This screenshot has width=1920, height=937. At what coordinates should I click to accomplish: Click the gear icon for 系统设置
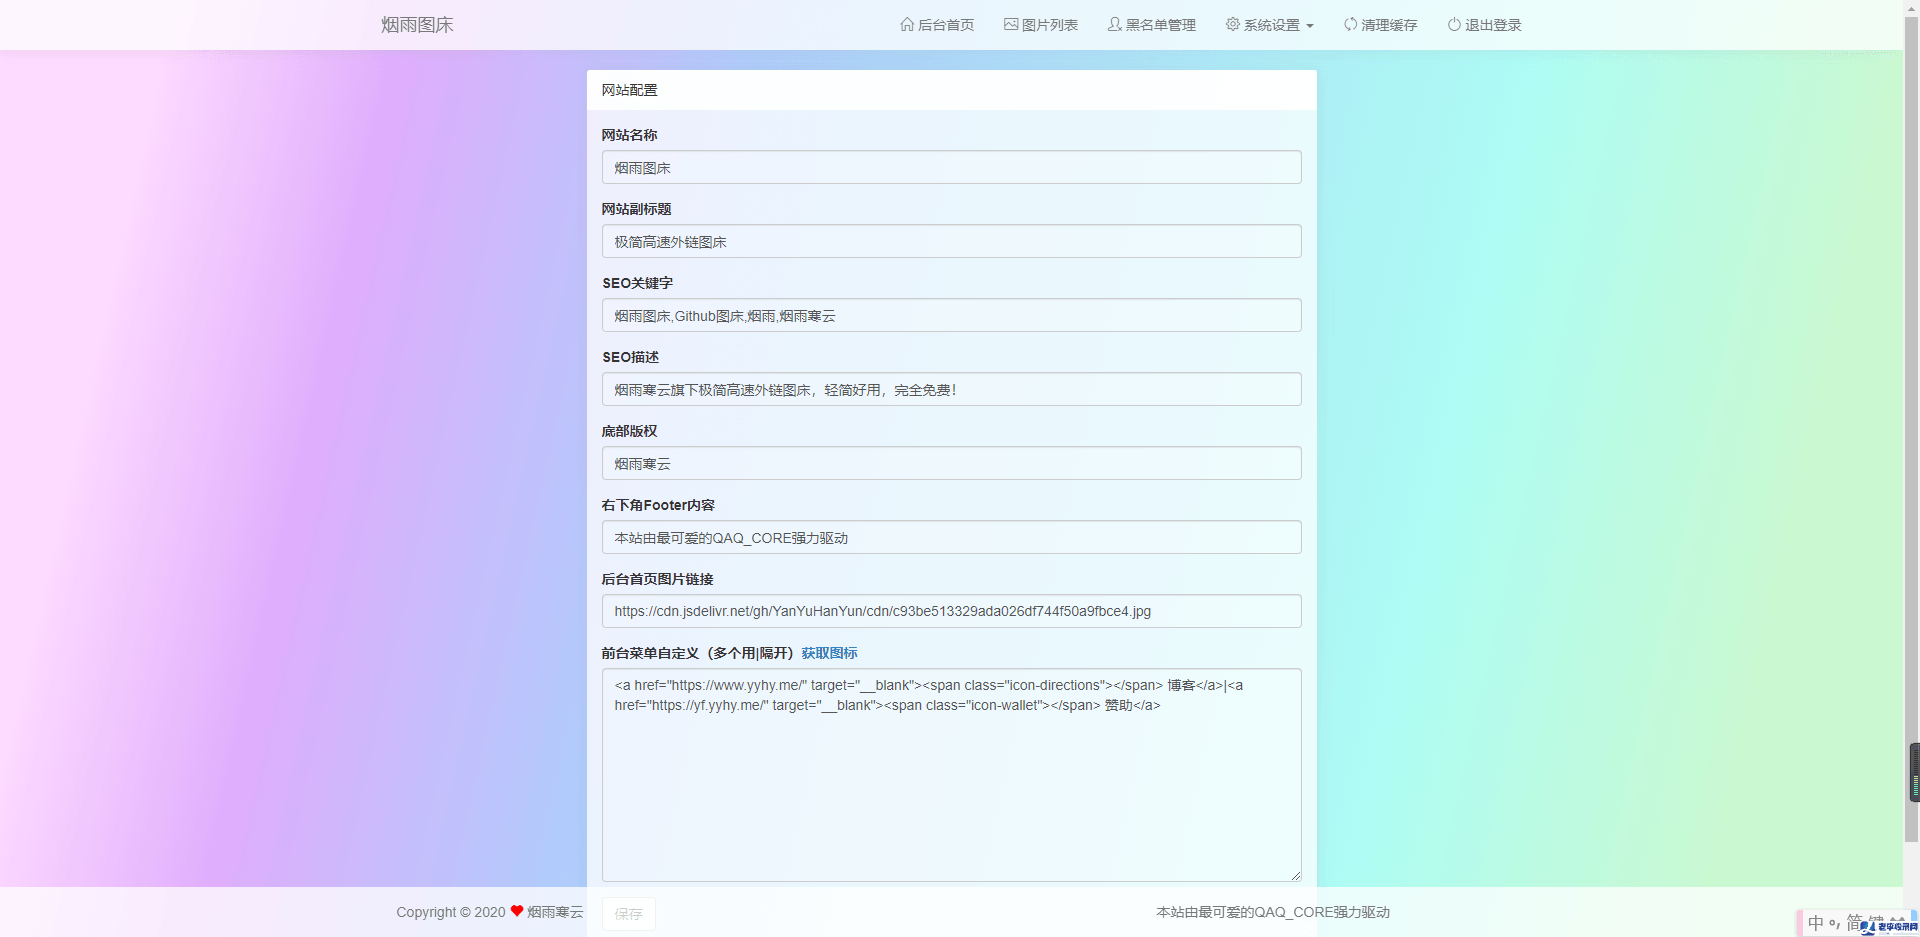(1231, 24)
